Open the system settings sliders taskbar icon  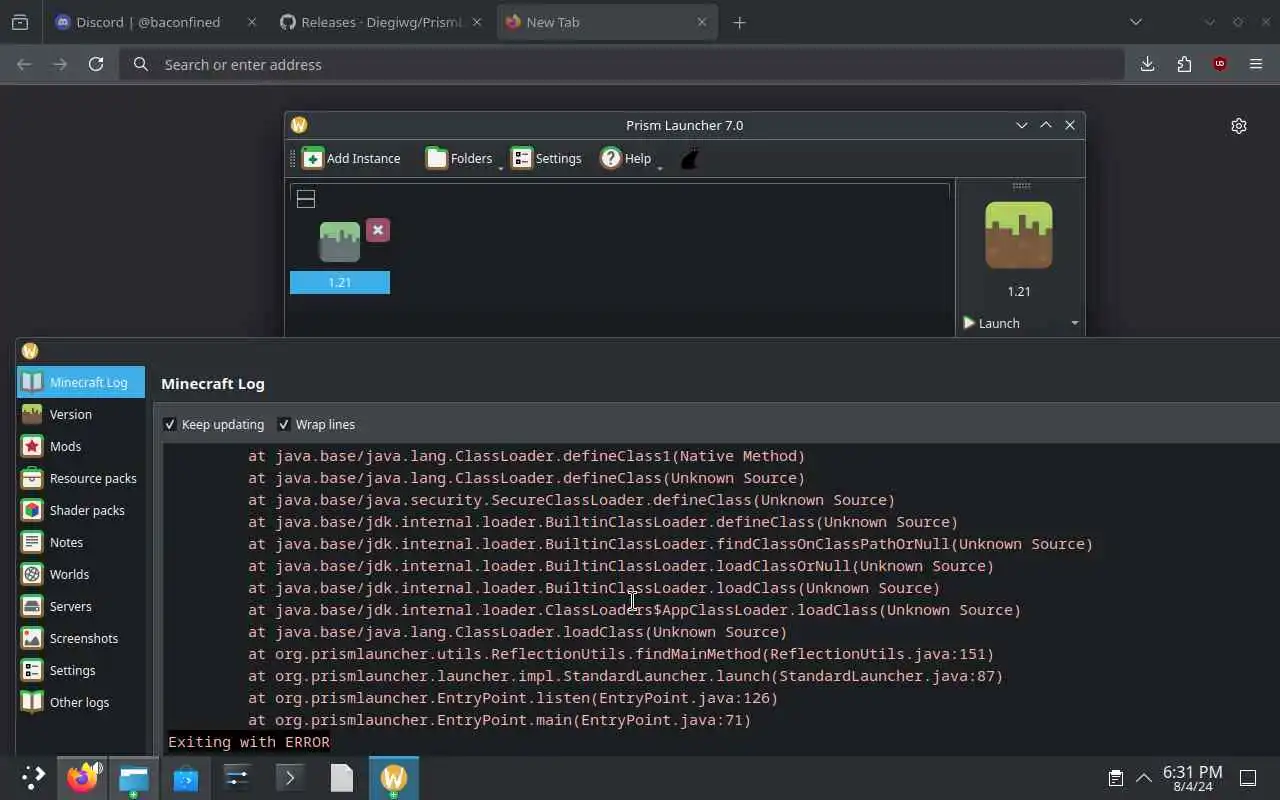(x=237, y=777)
